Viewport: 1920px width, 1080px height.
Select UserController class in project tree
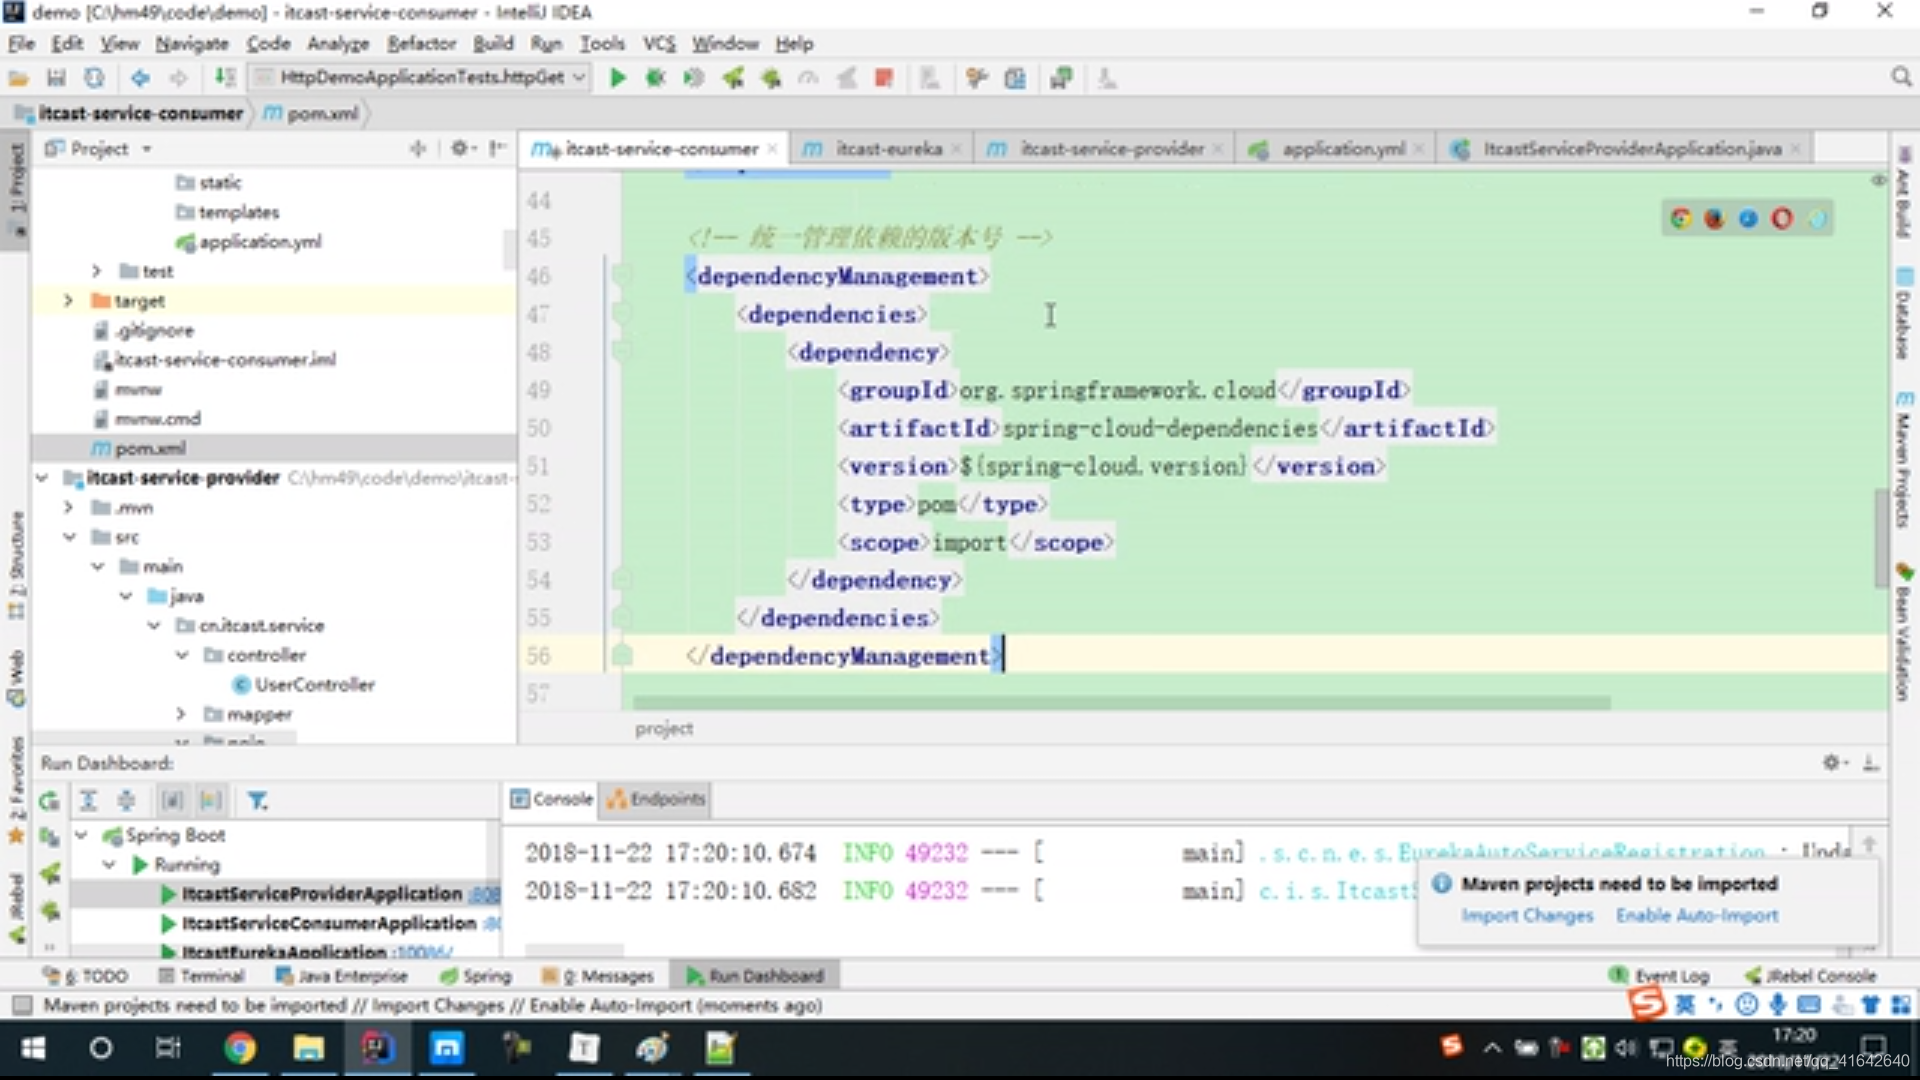tap(303, 685)
